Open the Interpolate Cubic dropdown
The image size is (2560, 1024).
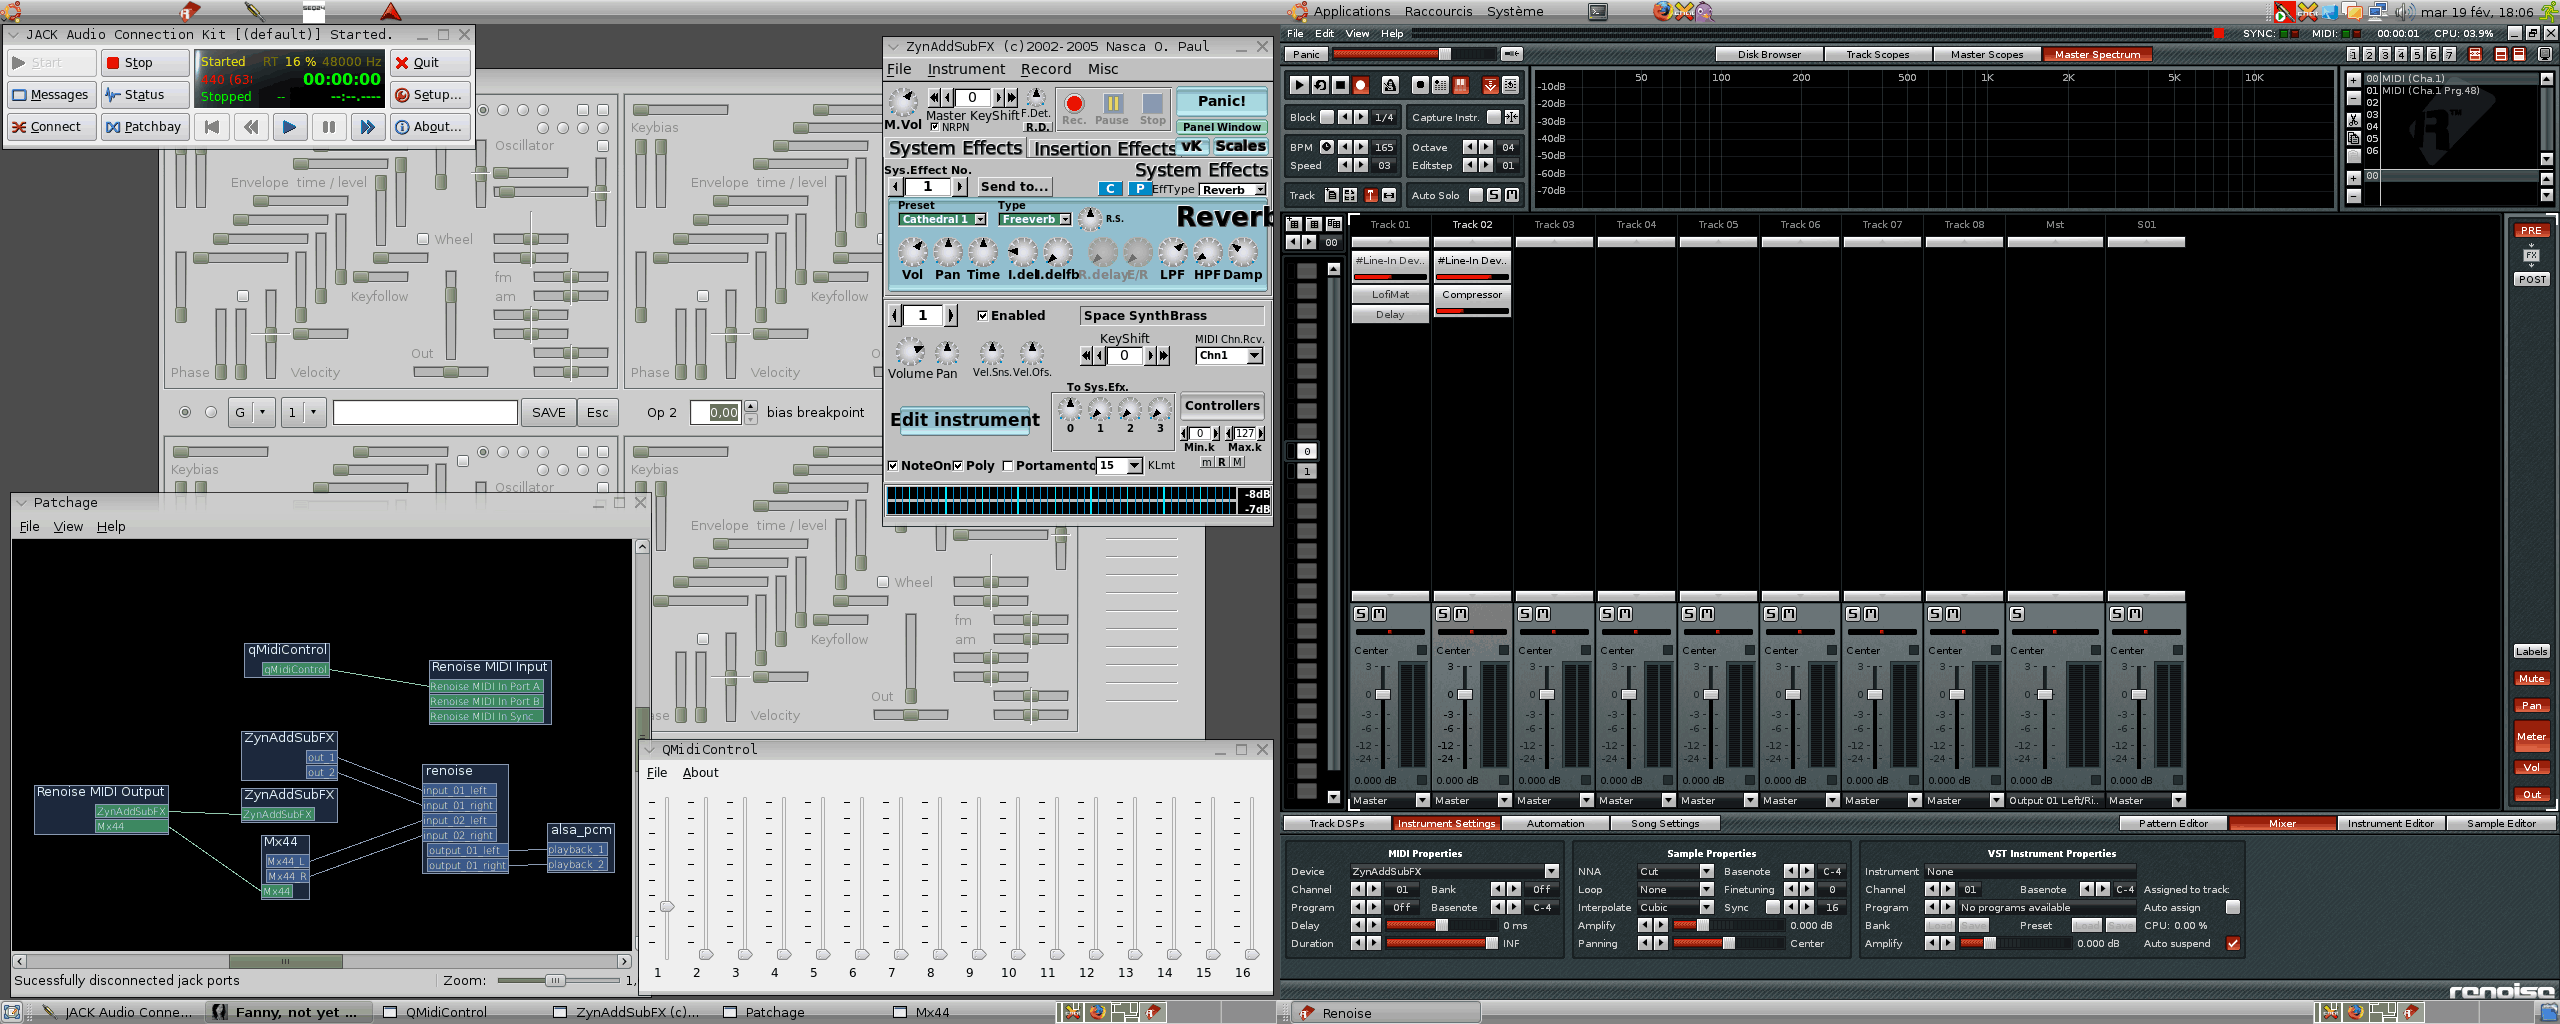point(1676,907)
